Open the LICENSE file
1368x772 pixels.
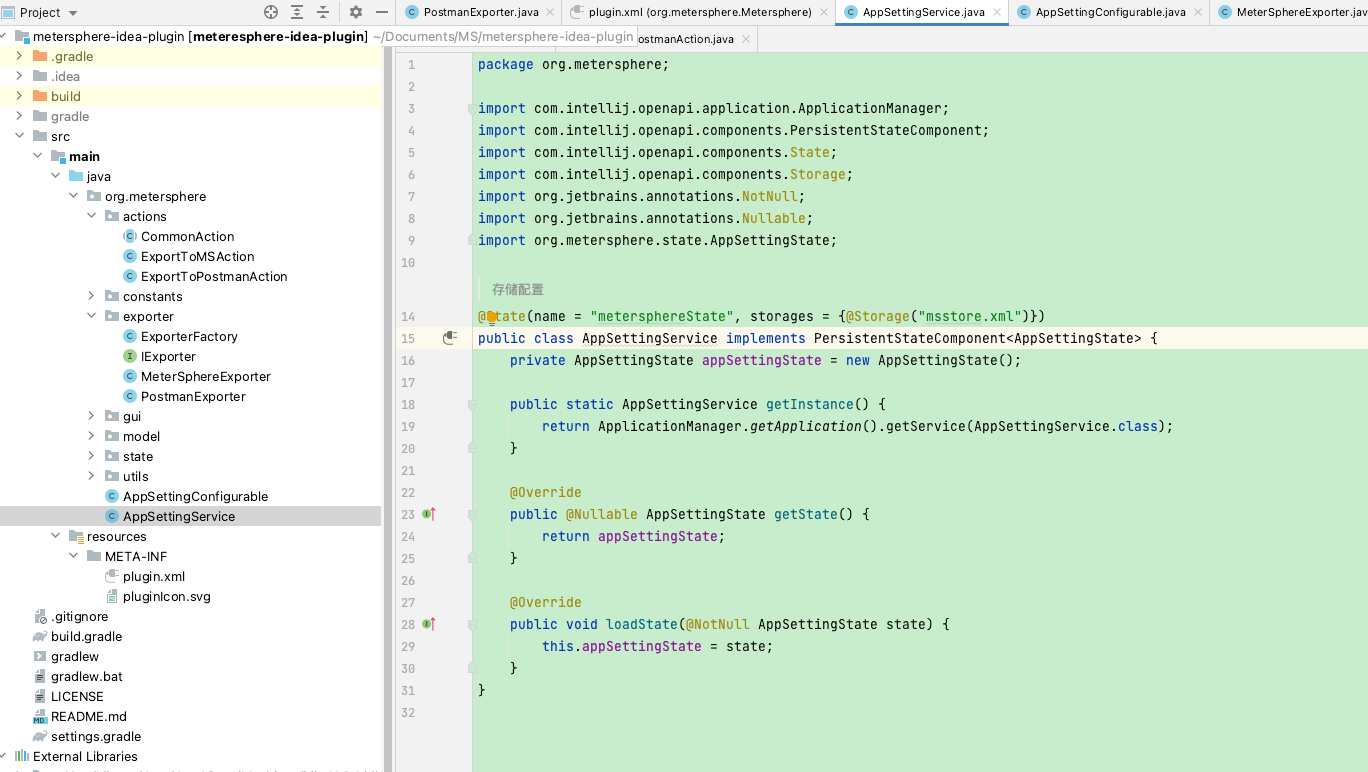77,696
